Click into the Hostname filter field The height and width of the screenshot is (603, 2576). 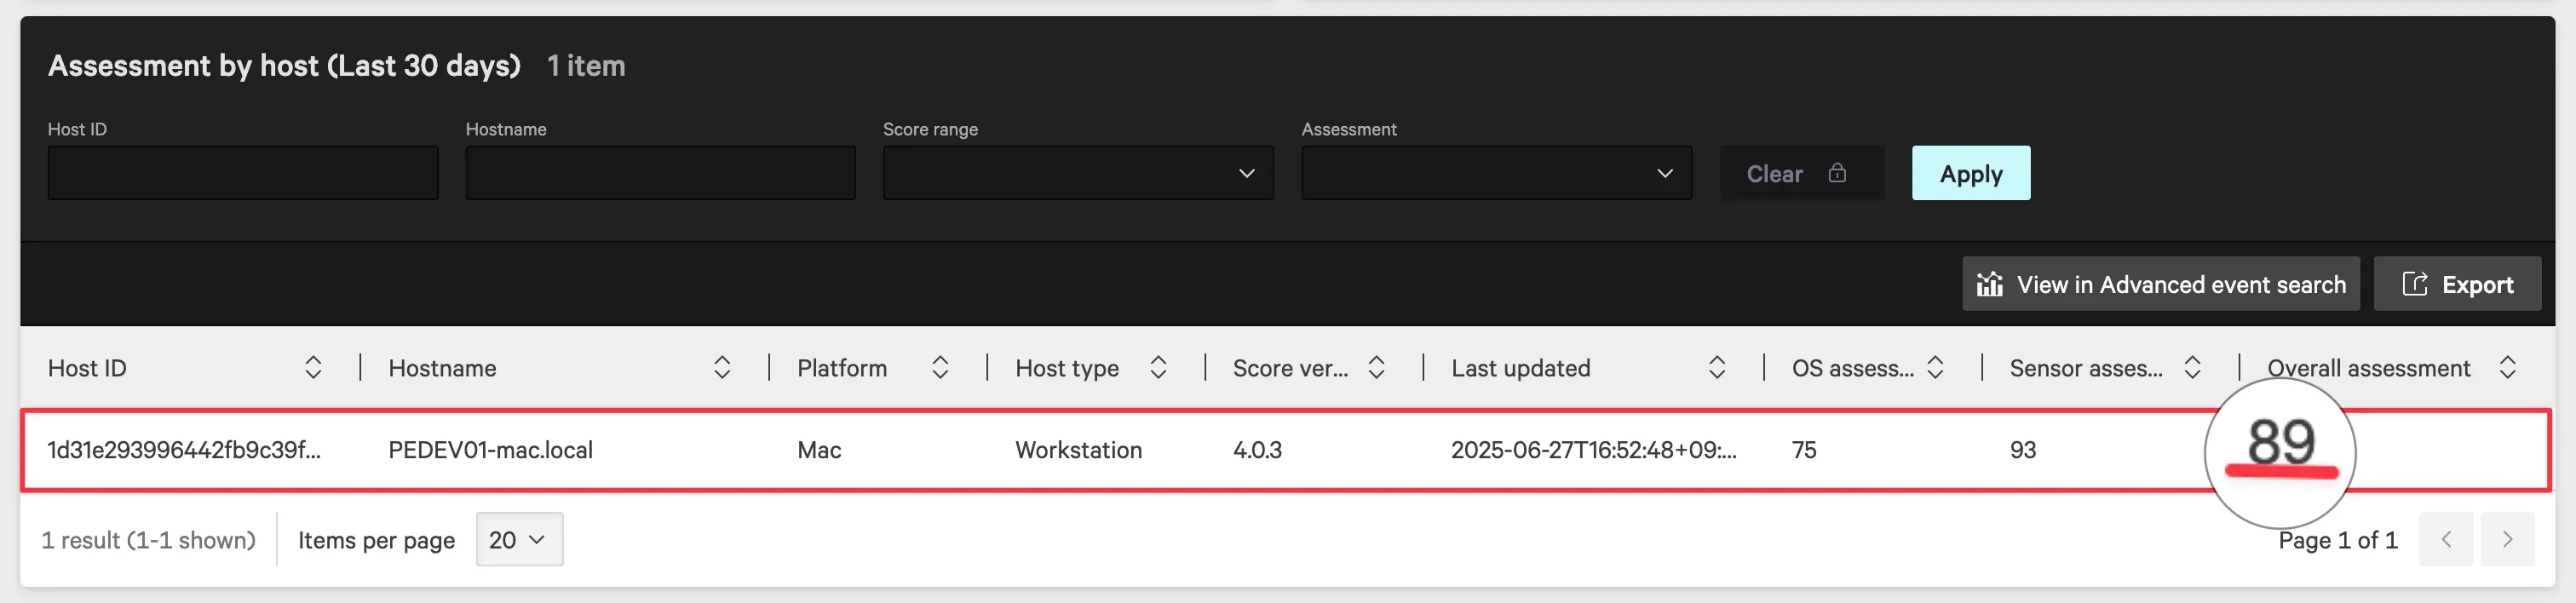(x=660, y=173)
